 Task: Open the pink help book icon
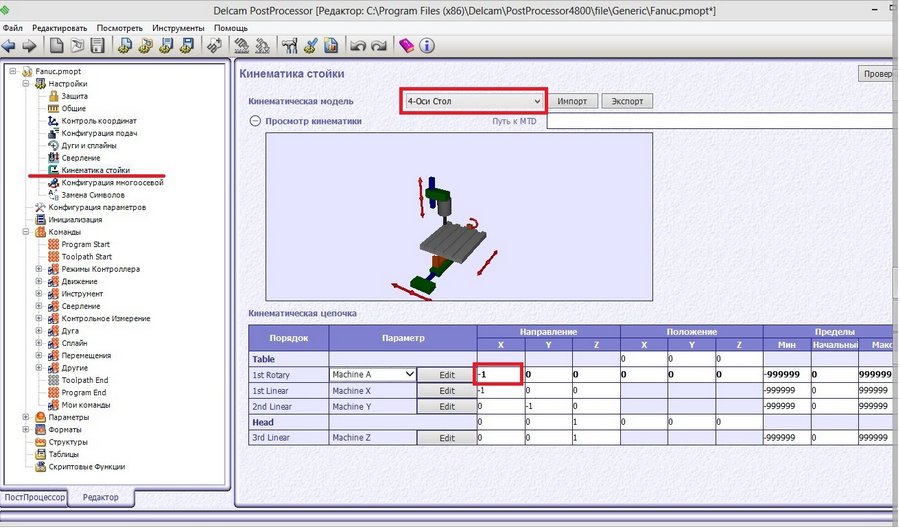406,46
